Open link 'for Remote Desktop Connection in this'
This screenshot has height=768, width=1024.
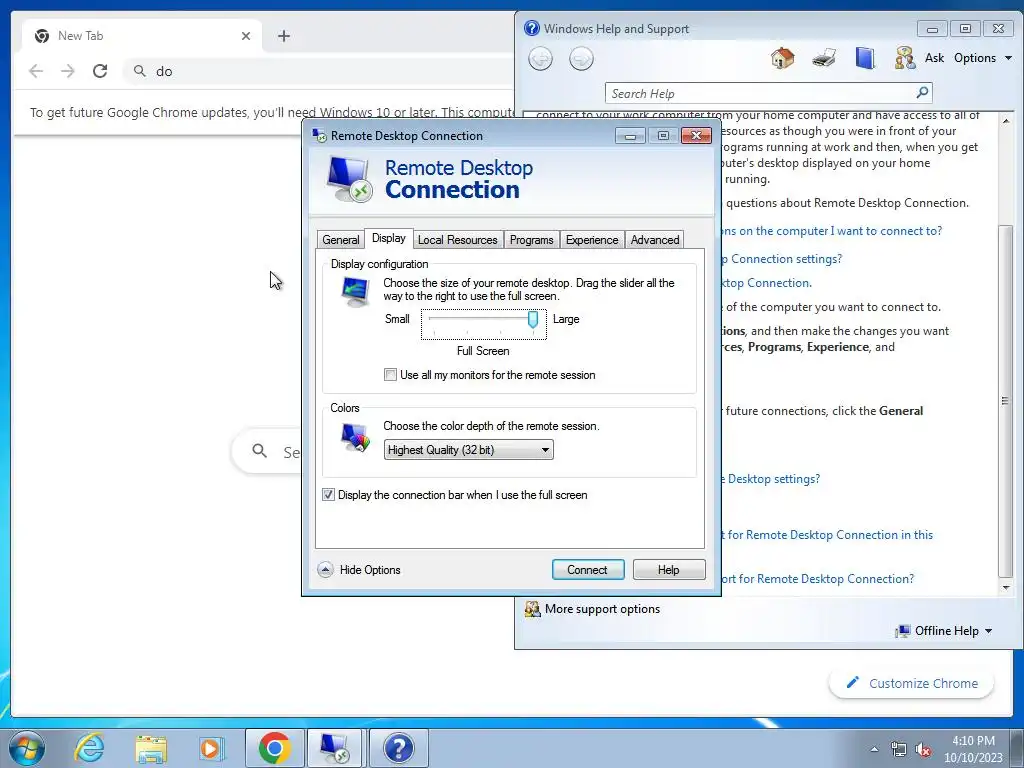pyautogui.click(x=827, y=535)
